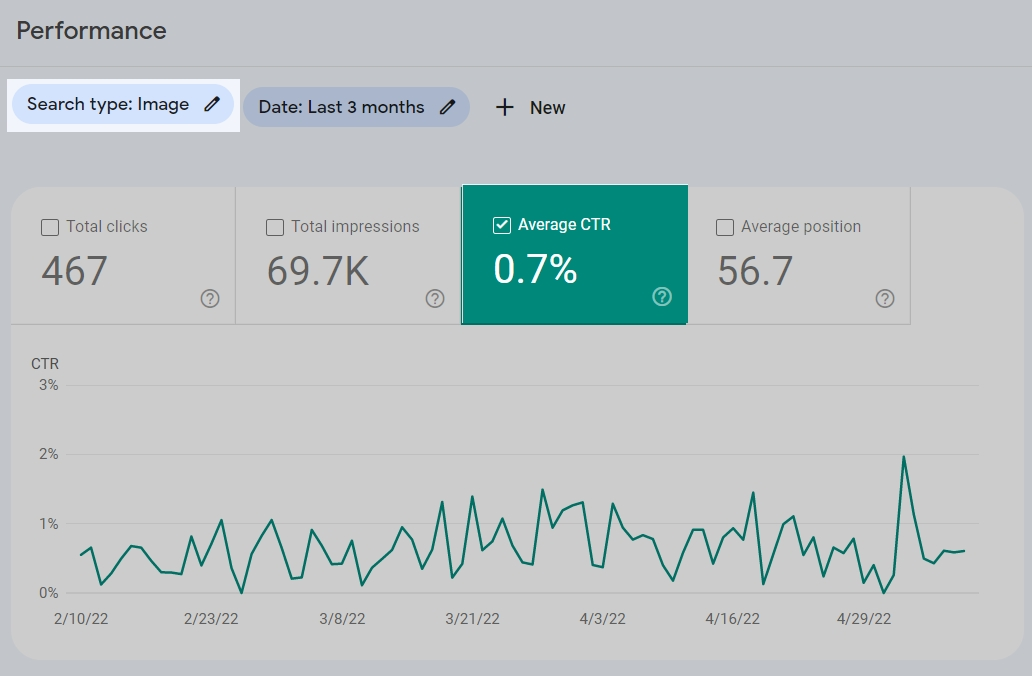Click the edit pencil on Date filter

[447, 106]
